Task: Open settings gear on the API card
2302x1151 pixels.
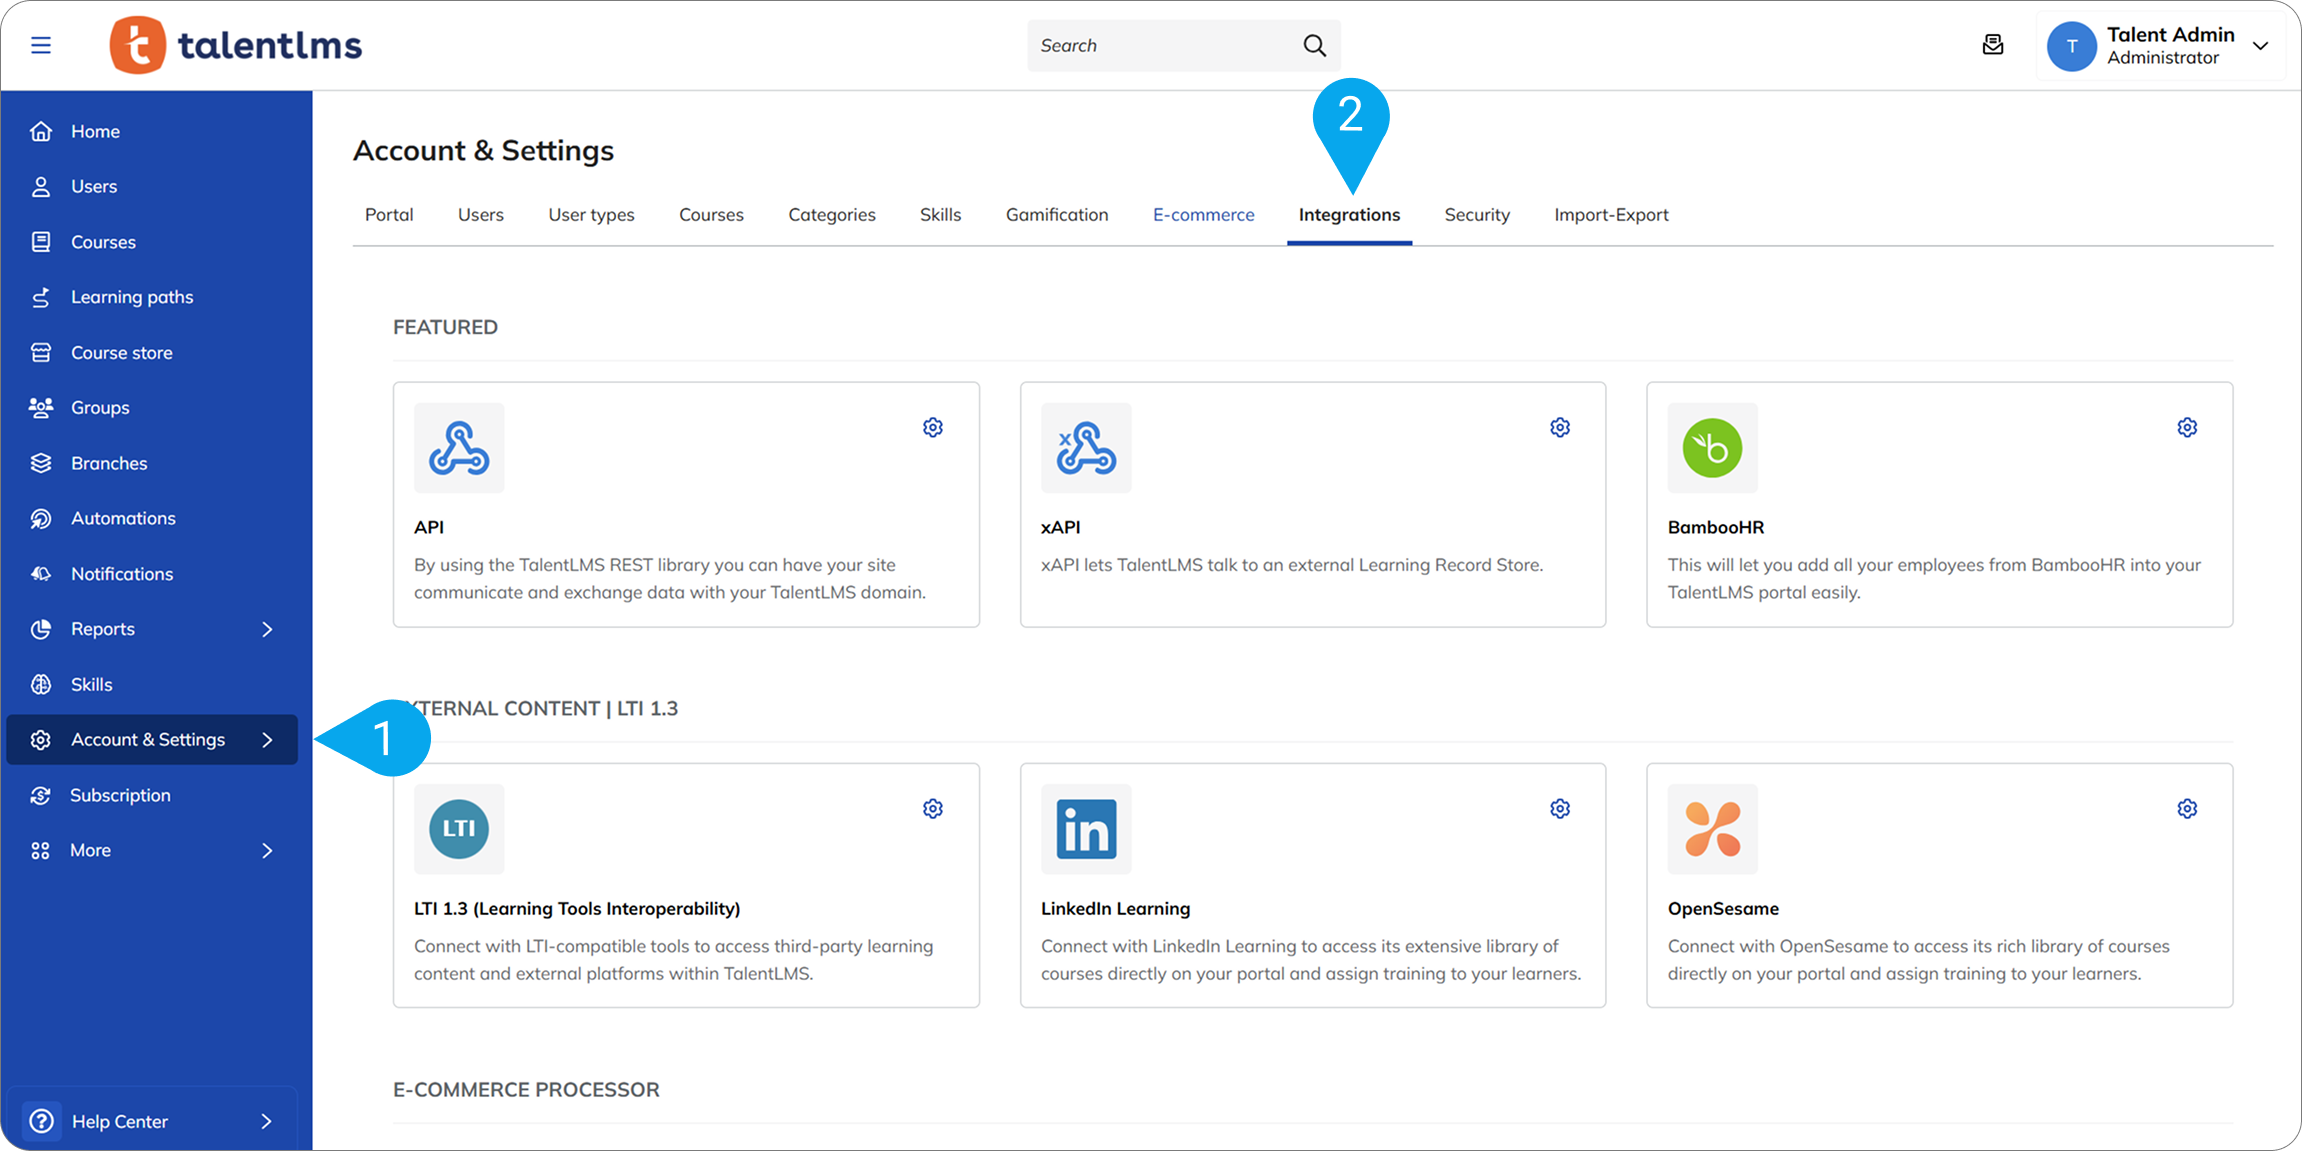Action: [932, 427]
